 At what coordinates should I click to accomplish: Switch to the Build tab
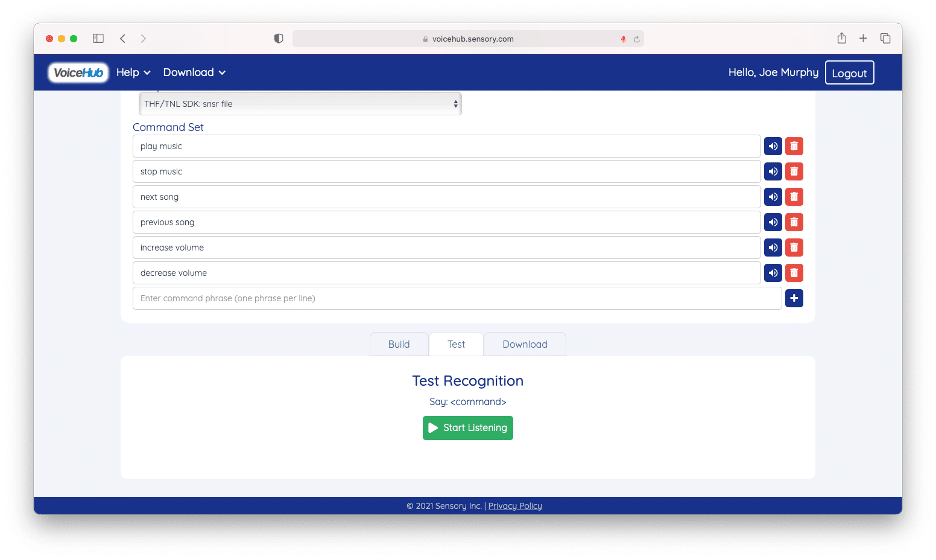[x=399, y=344]
